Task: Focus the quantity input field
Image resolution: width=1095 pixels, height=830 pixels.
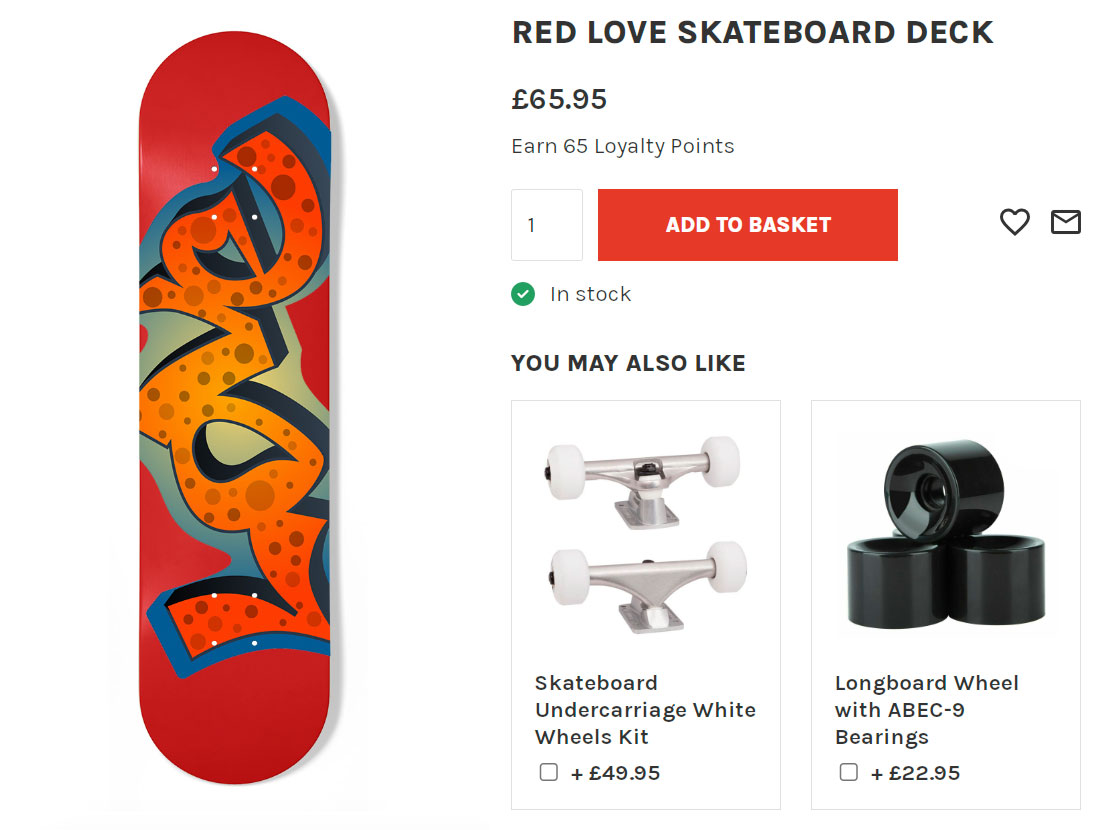Action: (x=546, y=225)
